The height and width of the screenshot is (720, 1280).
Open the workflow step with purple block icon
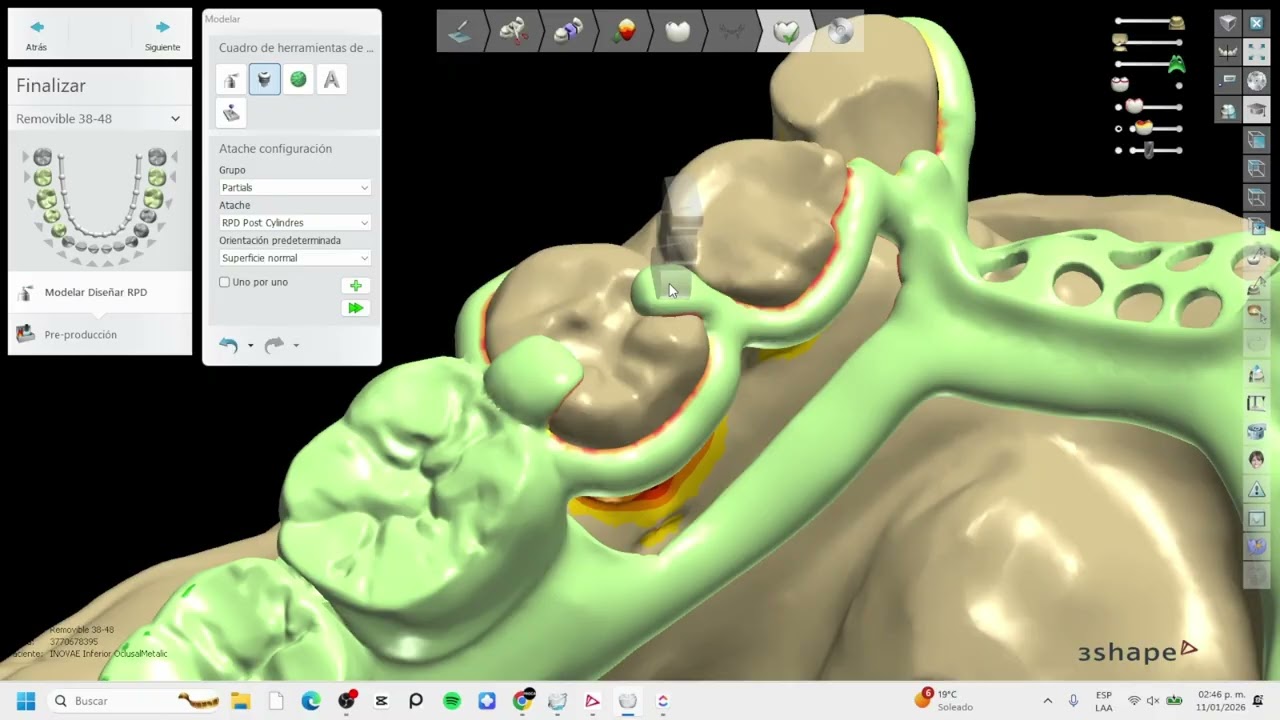click(x=568, y=31)
